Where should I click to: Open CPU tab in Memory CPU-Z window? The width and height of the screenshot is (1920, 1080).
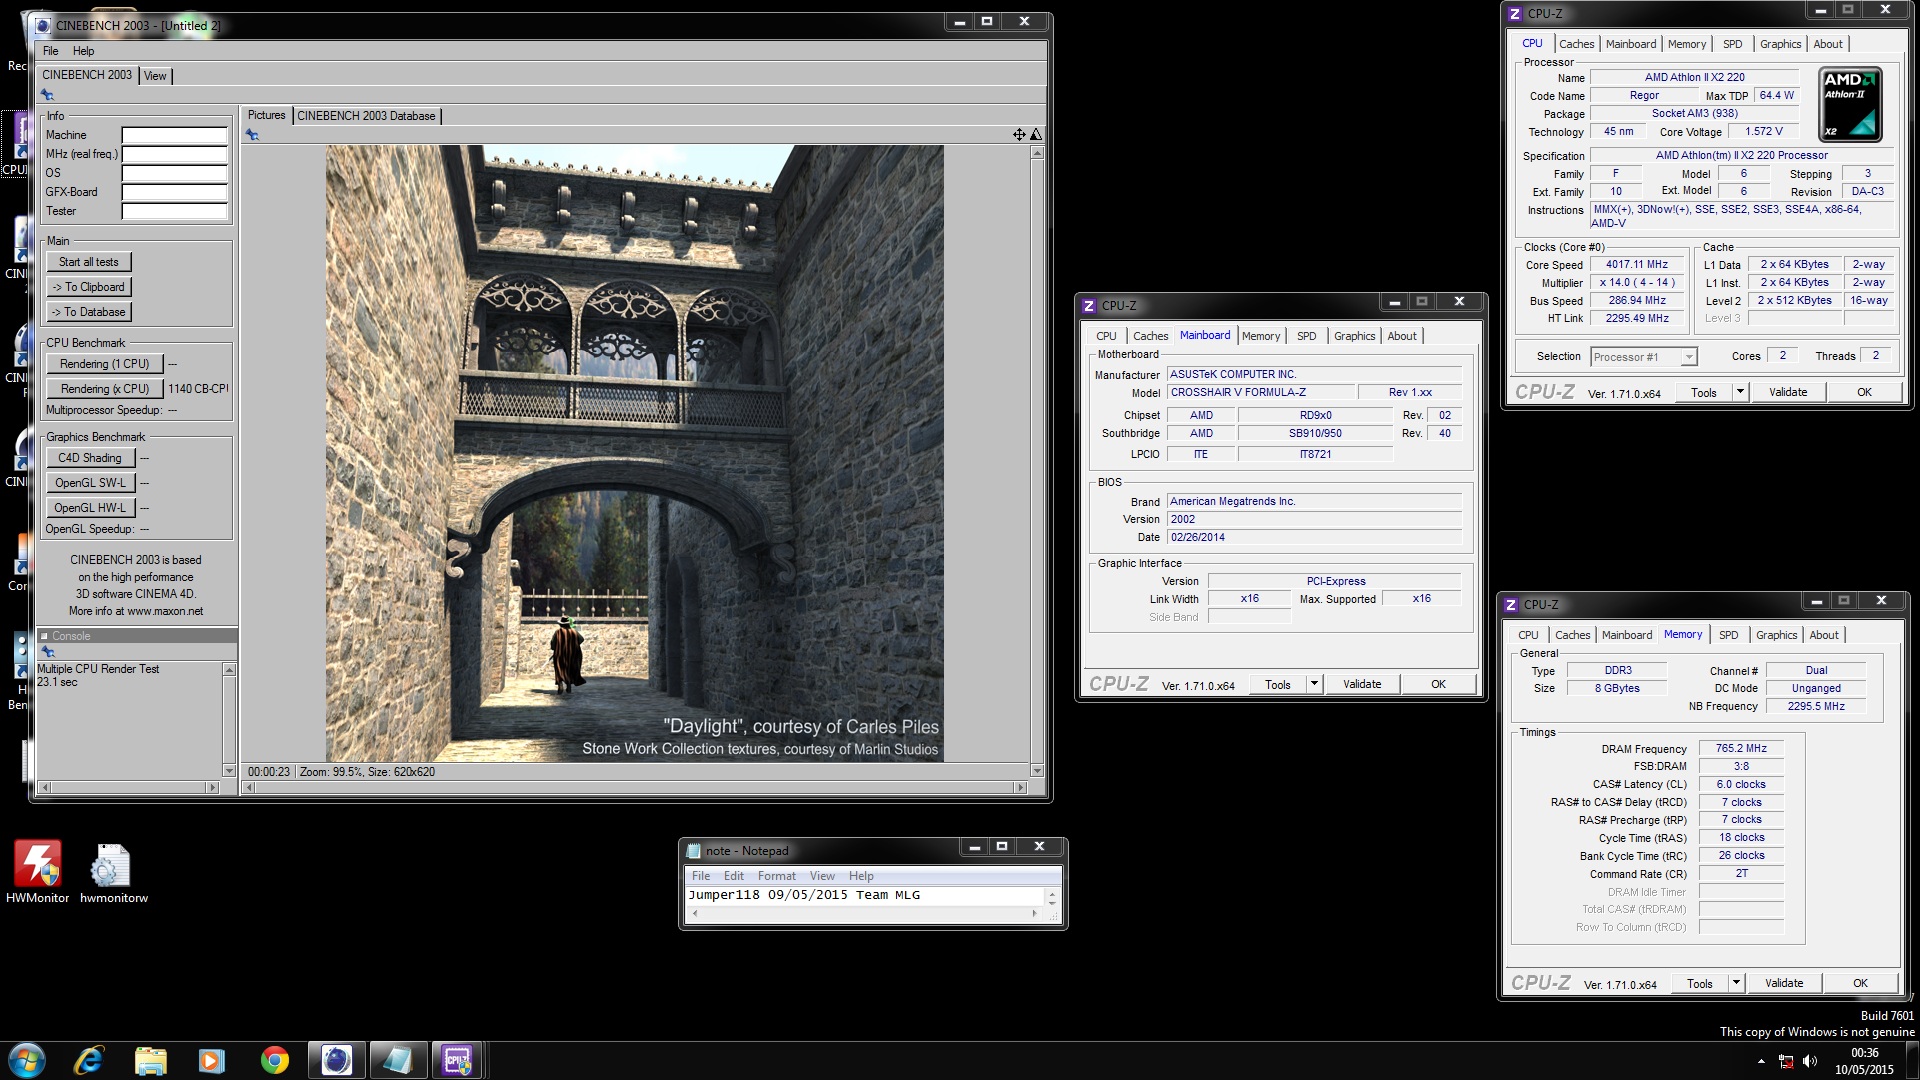pyautogui.click(x=1528, y=635)
